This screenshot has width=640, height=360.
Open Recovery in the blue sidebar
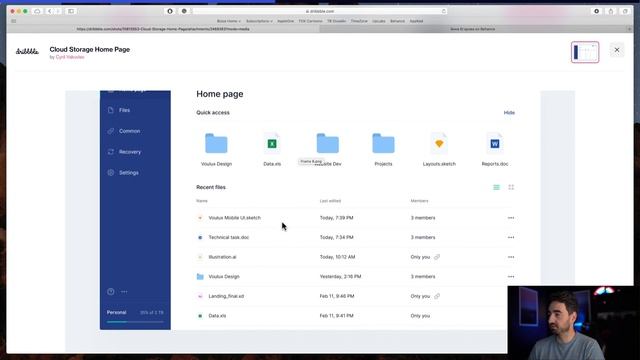point(130,152)
